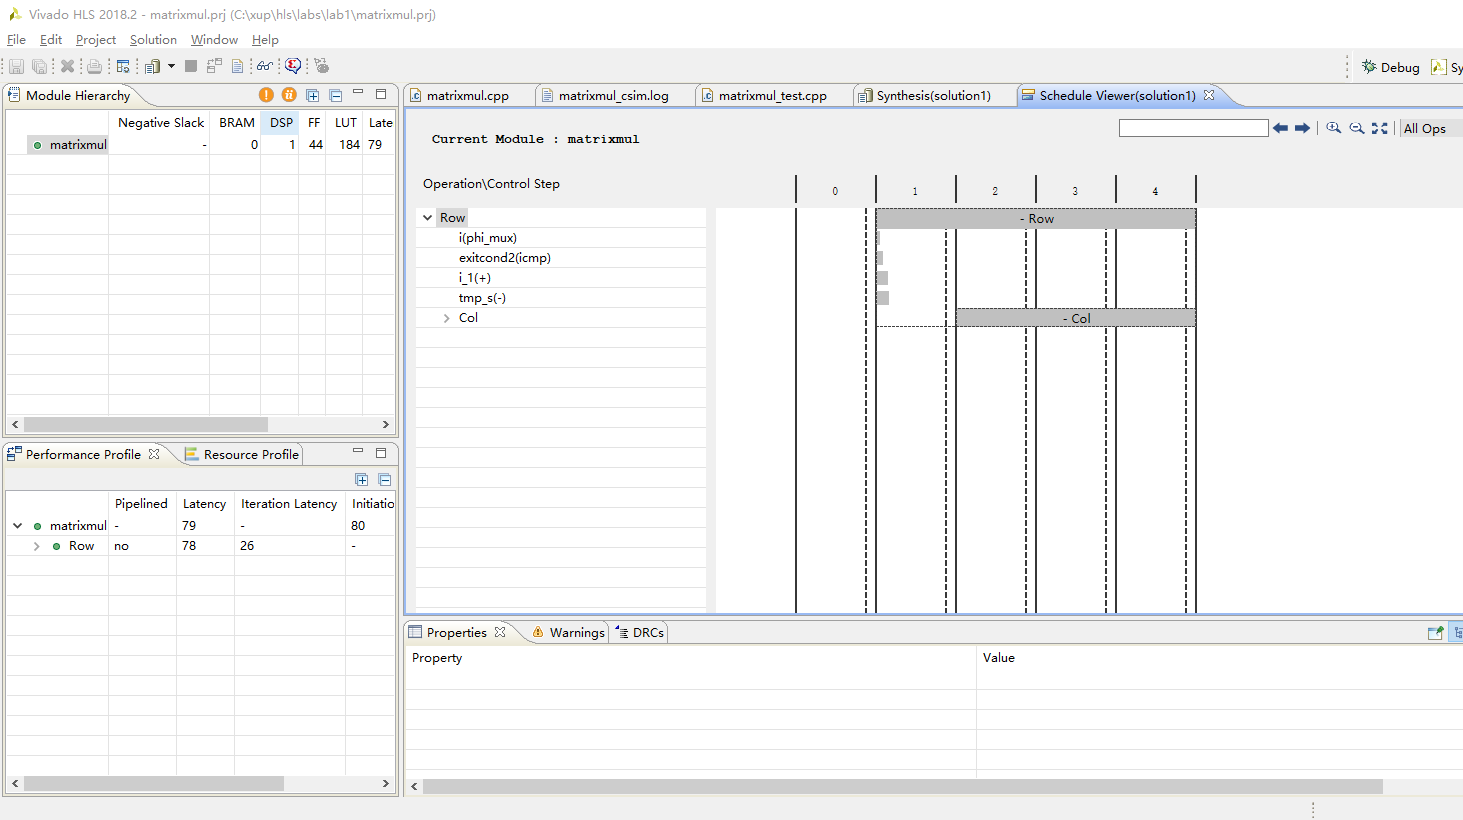Viewport: 1463px width, 820px height.
Task: Click the gray Stop toolbar icon
Action: (x=190, y=66)
